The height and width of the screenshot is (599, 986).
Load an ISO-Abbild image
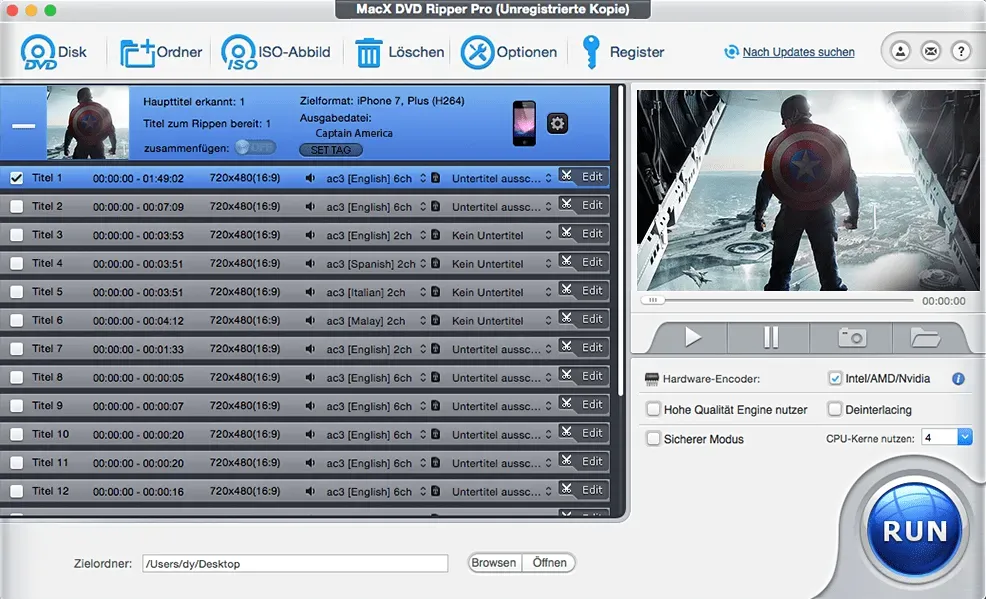coord(238,52)
